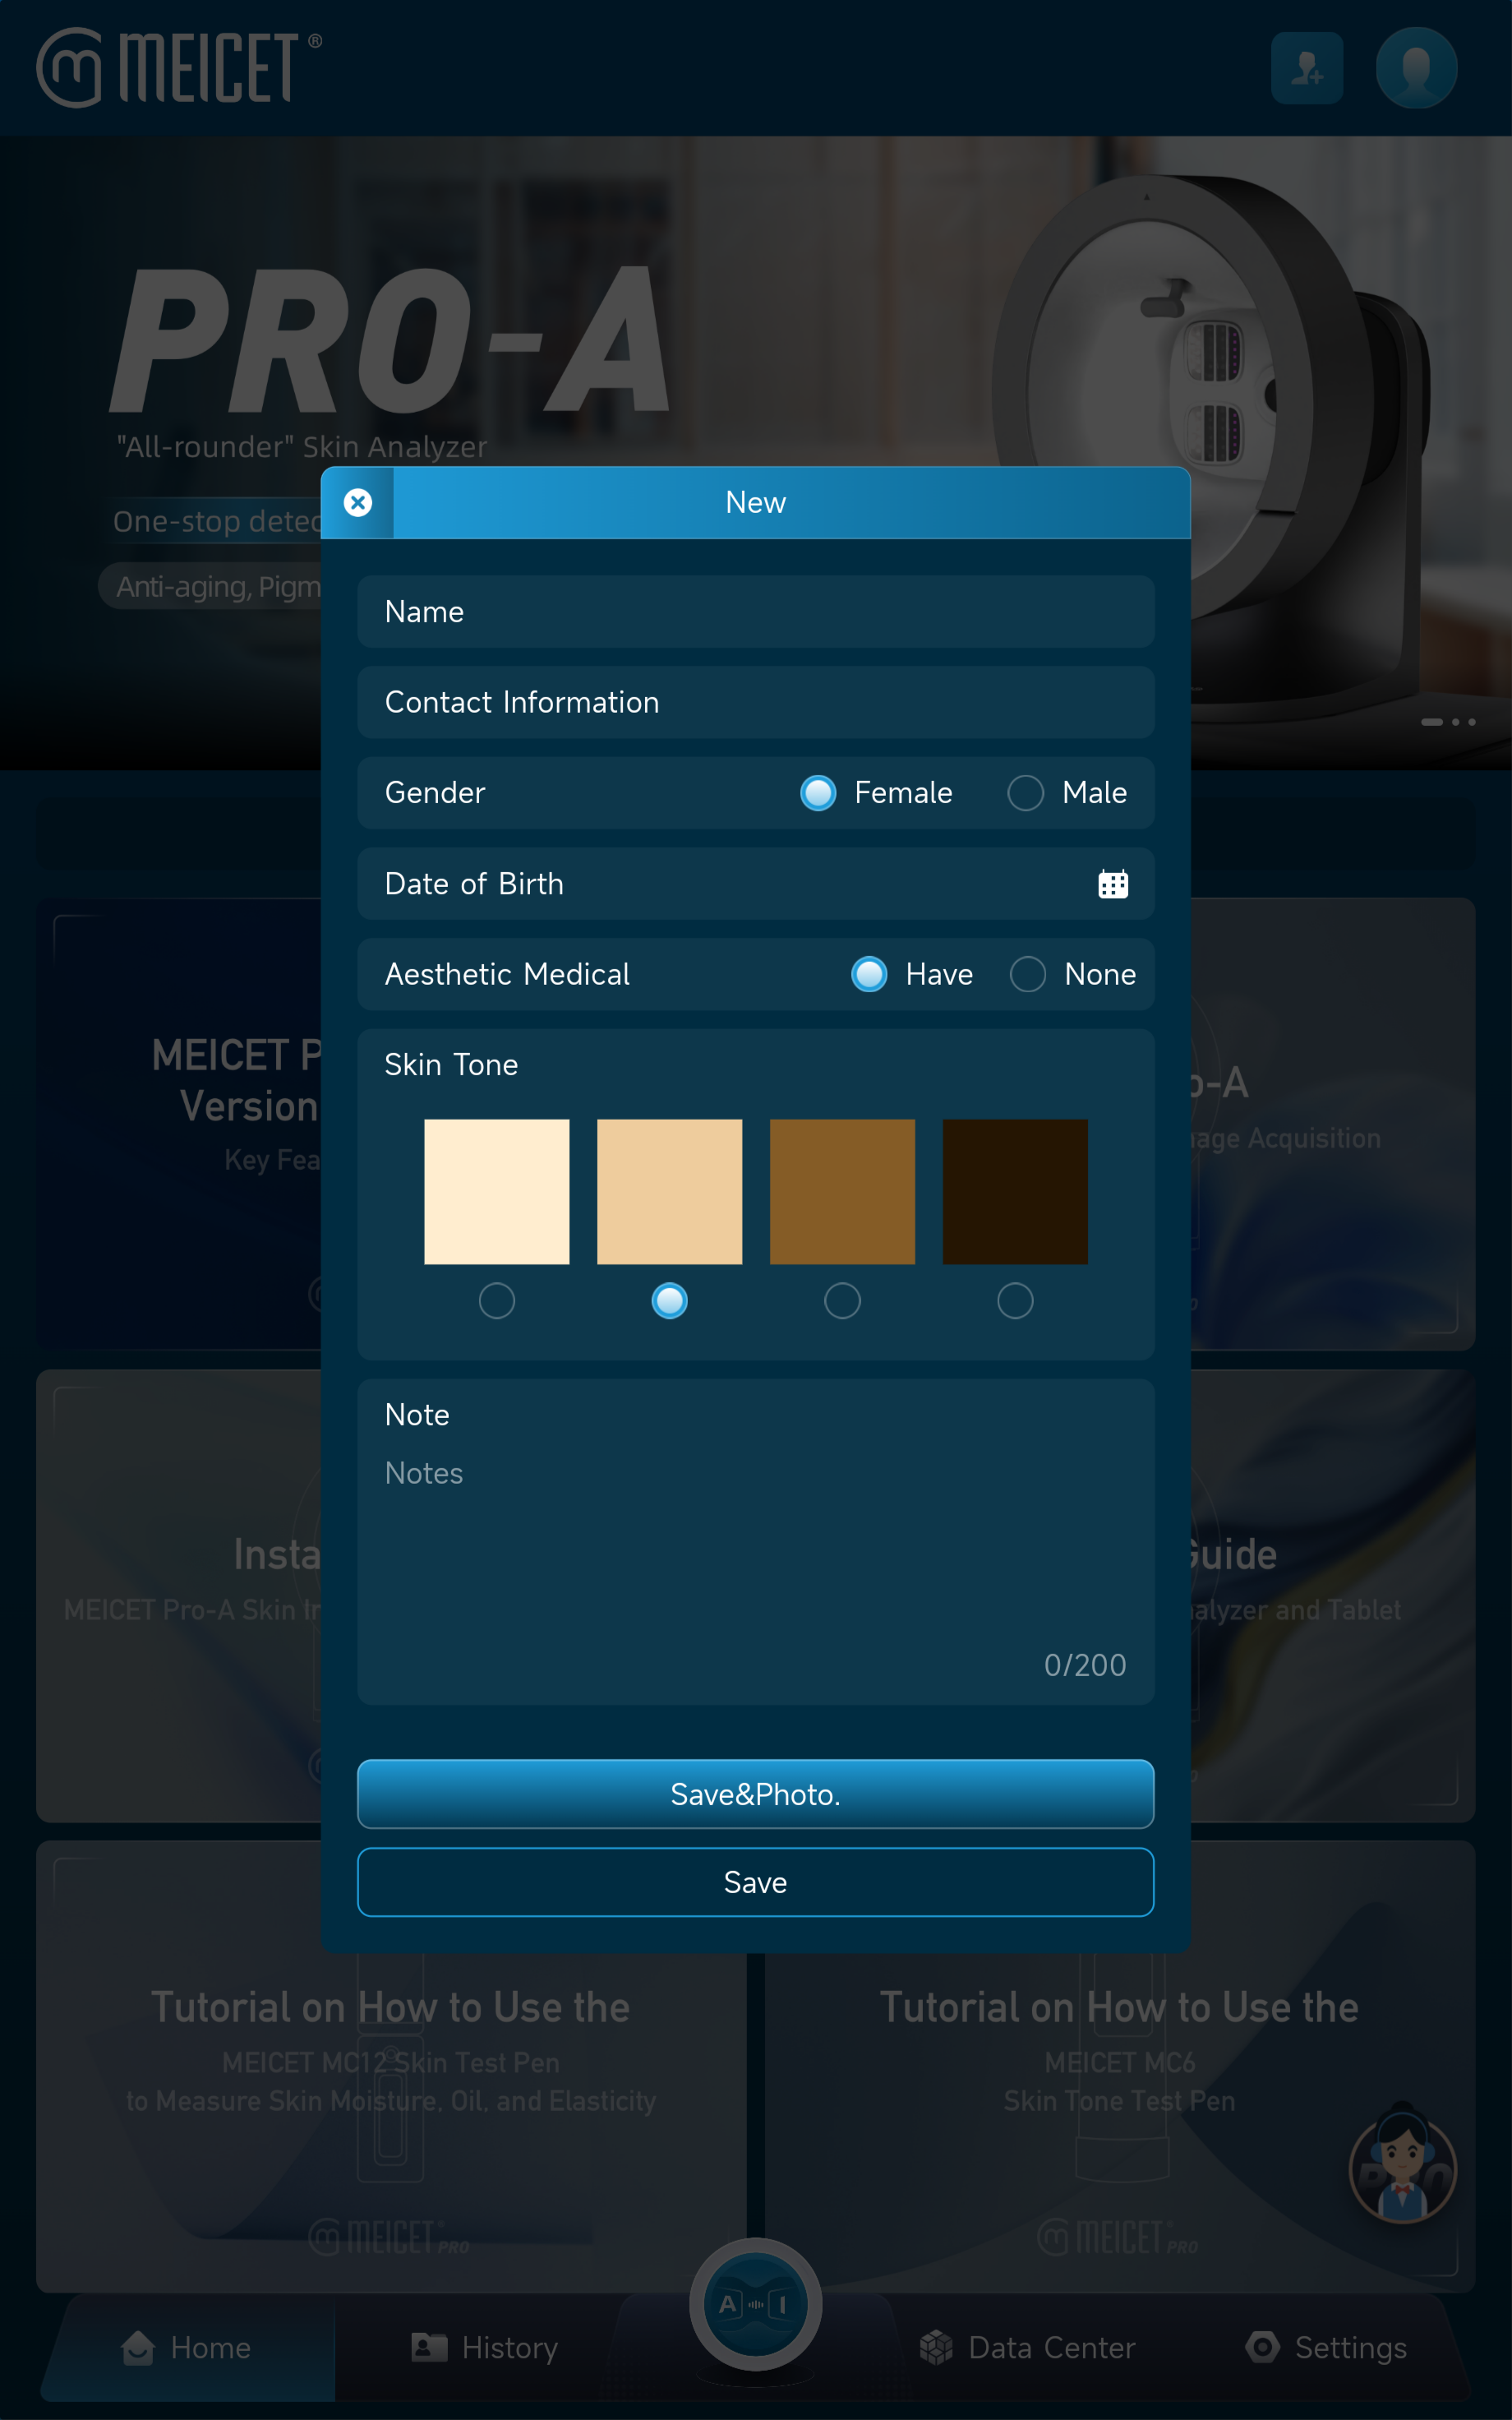
Task: Tap the AI capture center button
Action: [x=756, y=2305]
